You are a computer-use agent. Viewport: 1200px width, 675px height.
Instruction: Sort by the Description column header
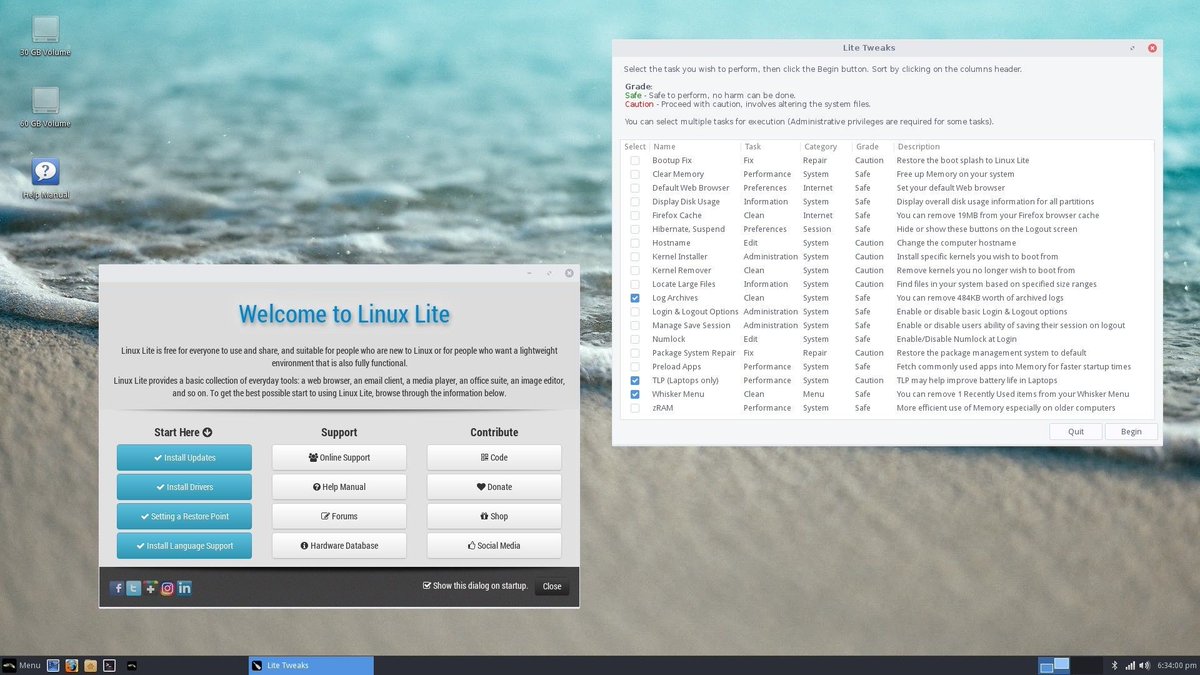click(1023, 146)
